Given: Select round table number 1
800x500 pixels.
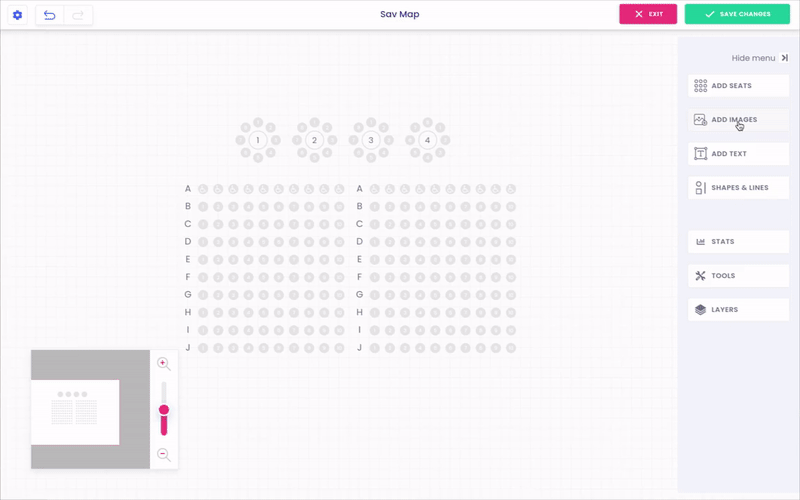Looking at the screenshot, I should click(x=258, y=140).
